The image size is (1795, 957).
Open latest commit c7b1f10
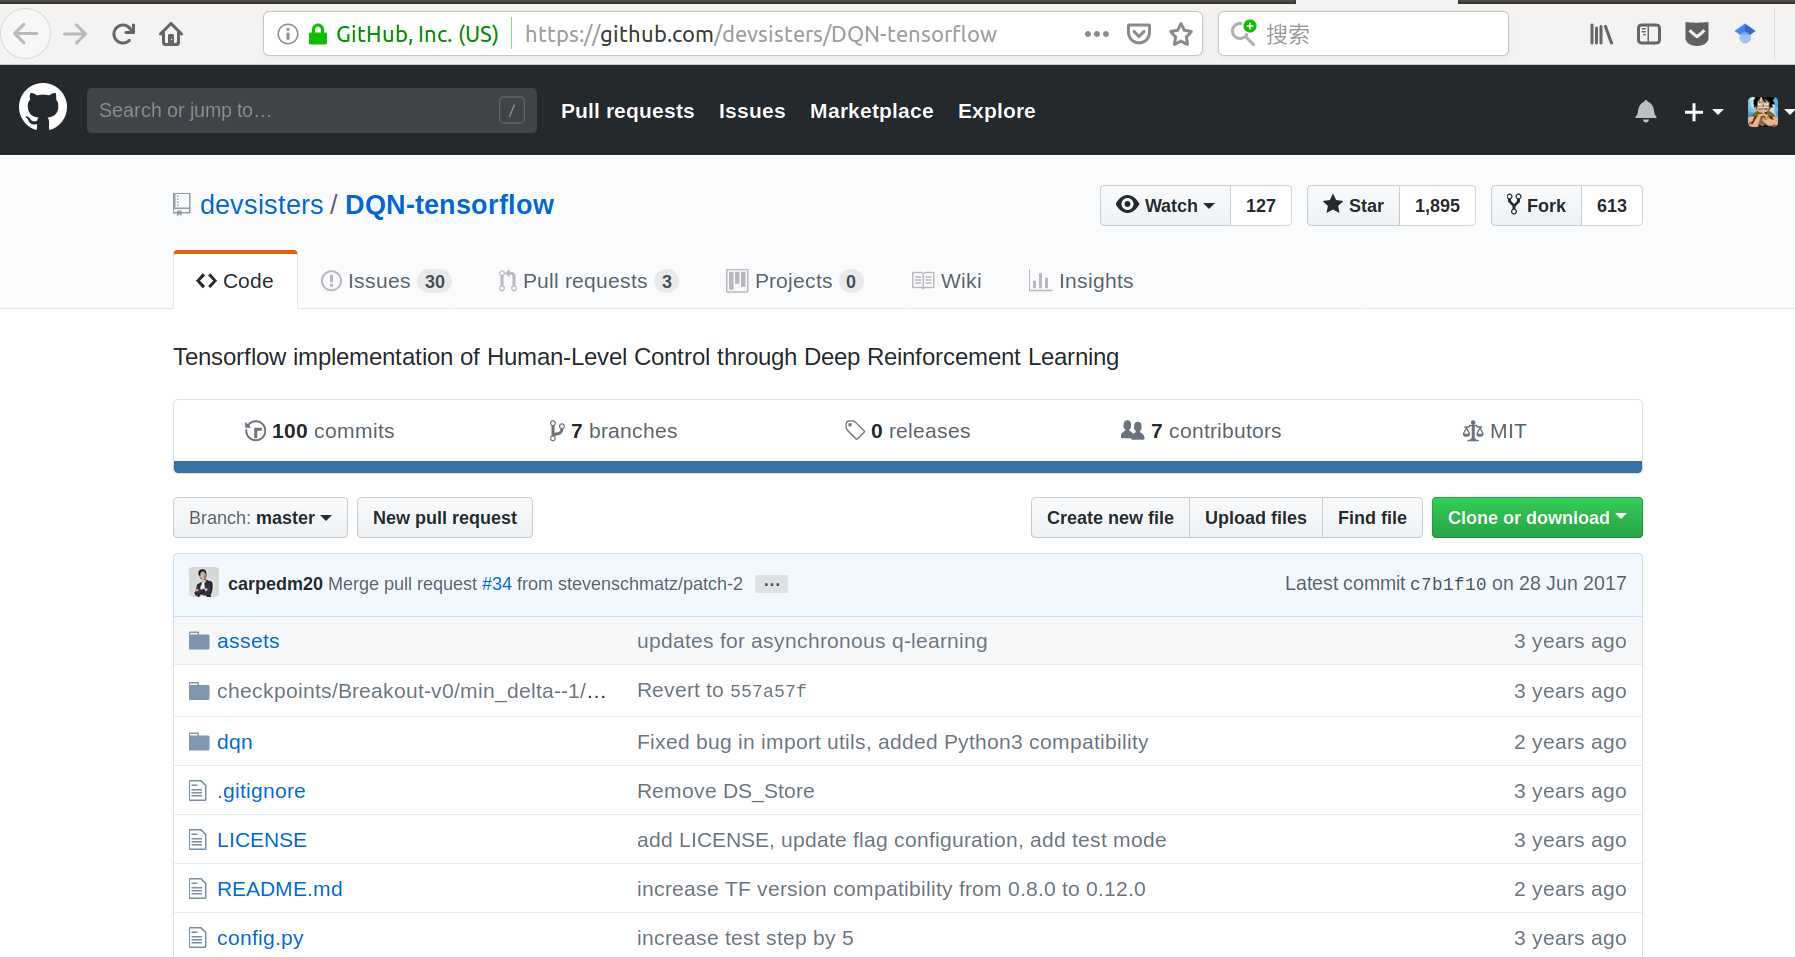click(1448, 584)
